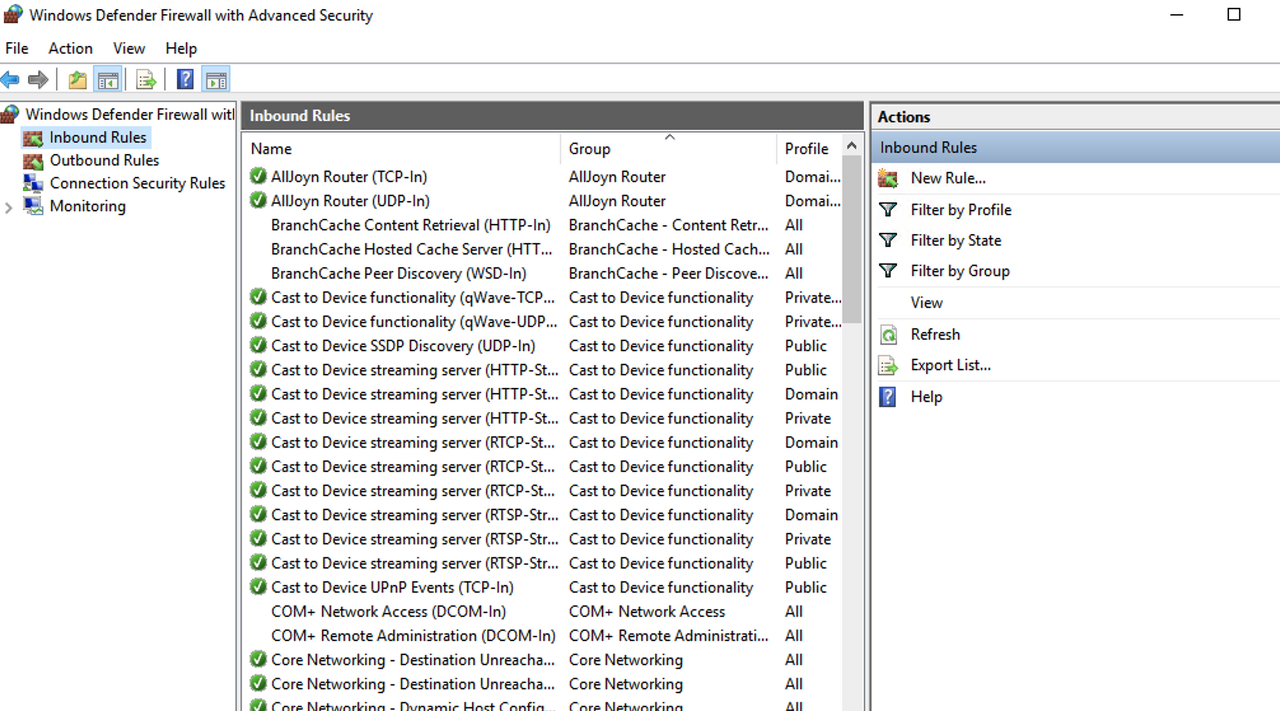Click the rules list scrollbar up arrow
Image resolution: width=1280 pixels, height=711 pixels.
click(852, 146)
